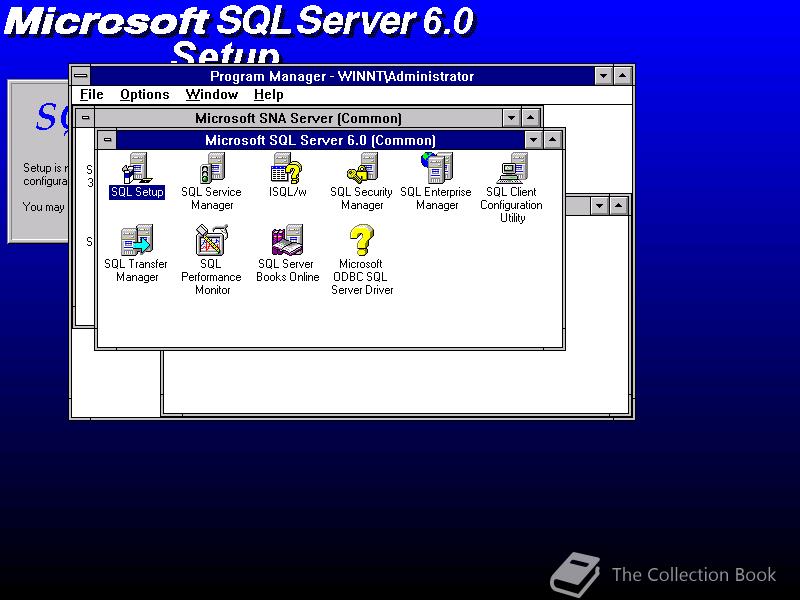Select SQL Client Configuration Utility icon
The width and height of the screenshot is (800, 600).
point(512,168)
